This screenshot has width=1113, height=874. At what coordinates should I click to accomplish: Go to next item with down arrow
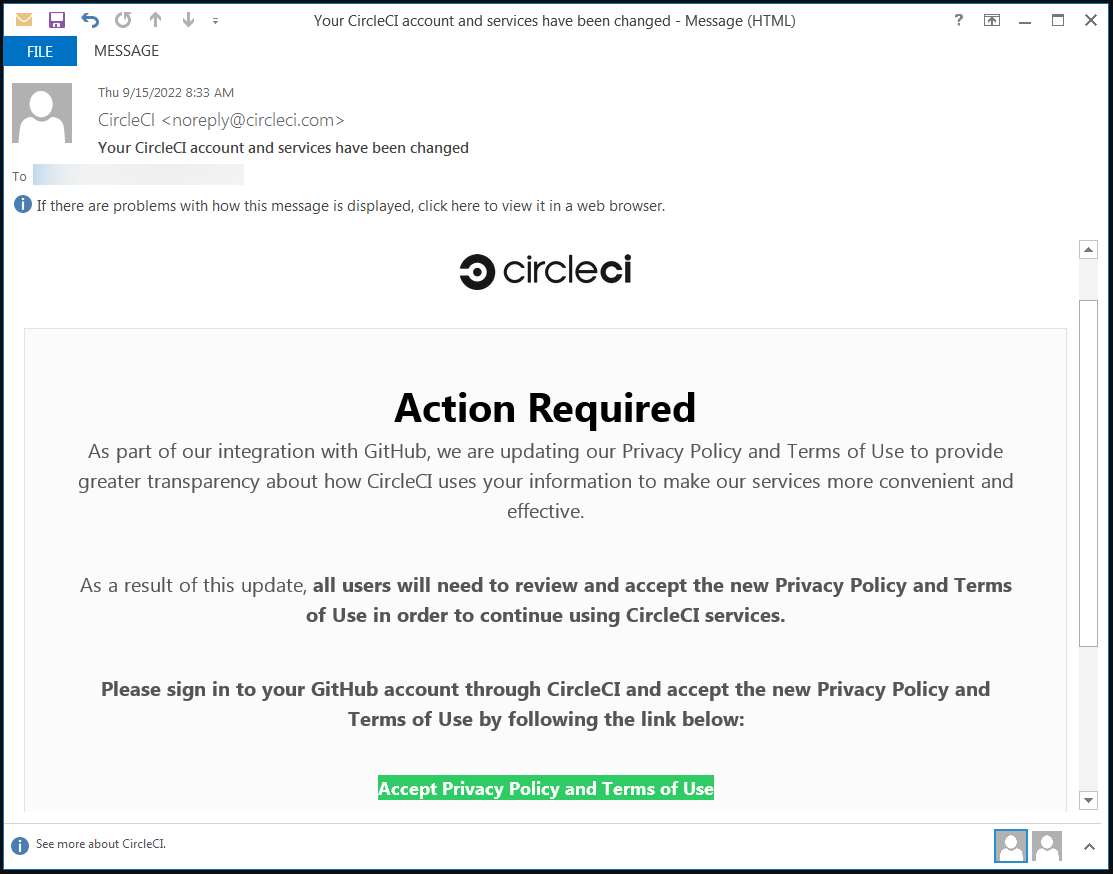[188, 20]
